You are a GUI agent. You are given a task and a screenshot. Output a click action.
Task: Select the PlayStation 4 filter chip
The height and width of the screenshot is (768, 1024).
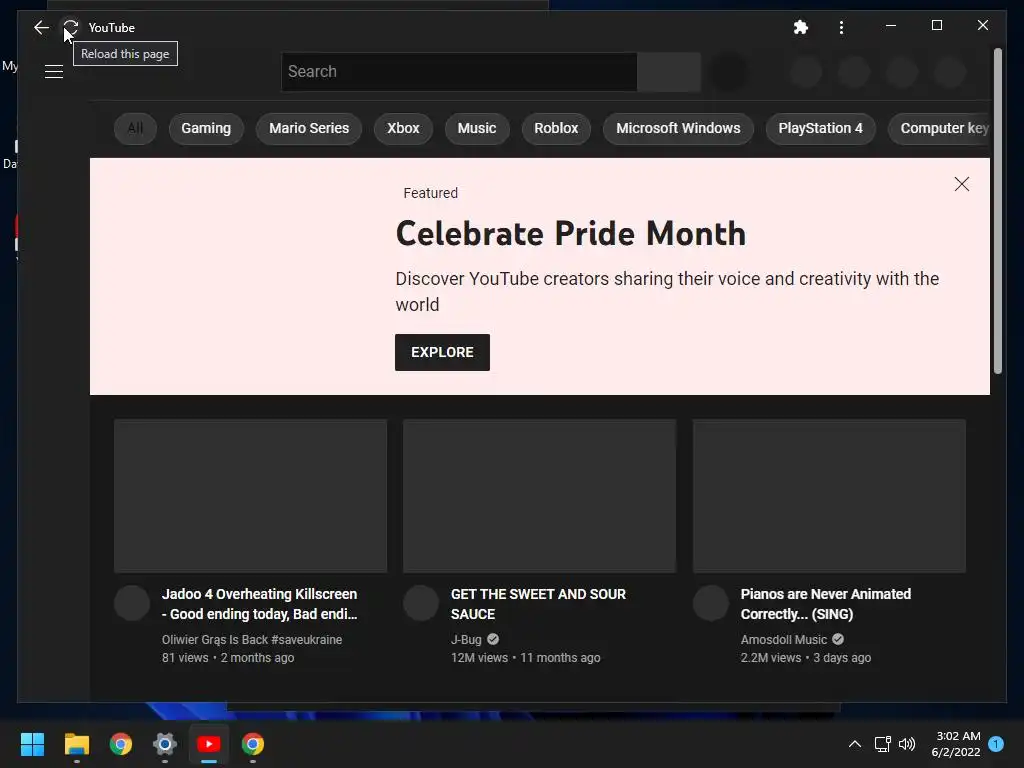tap(820, 128)
